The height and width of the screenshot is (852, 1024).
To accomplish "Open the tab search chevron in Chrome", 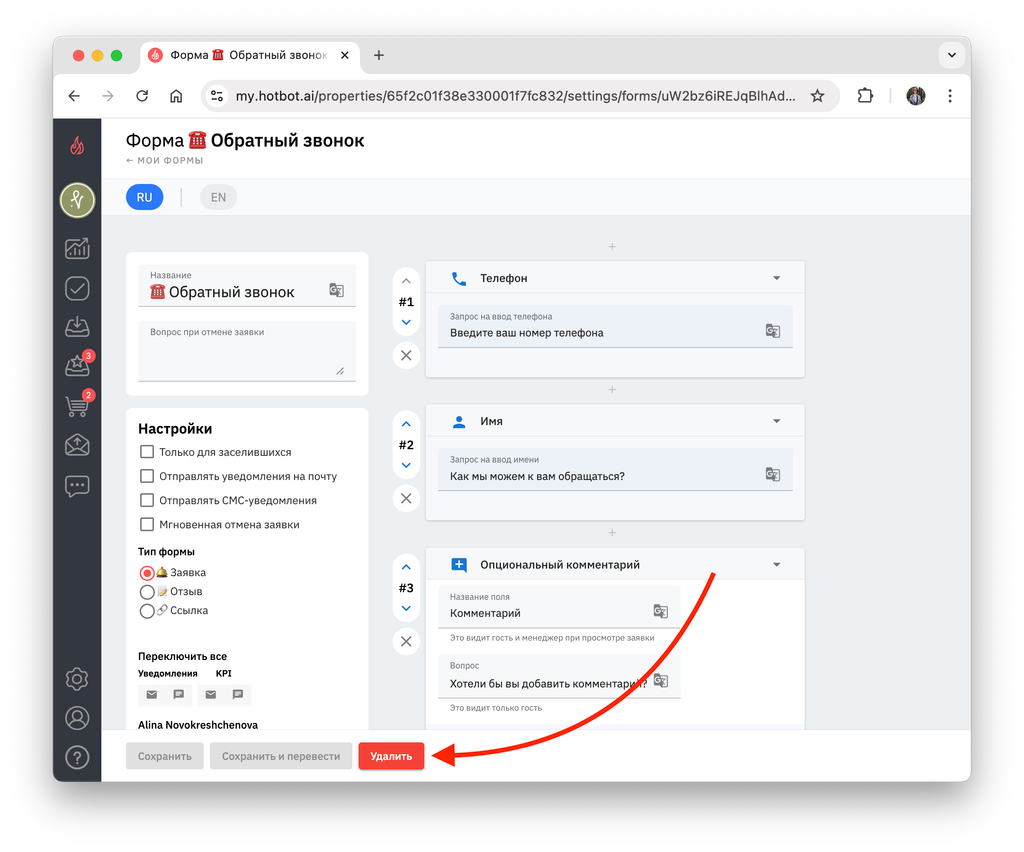I will coord(952,55).
